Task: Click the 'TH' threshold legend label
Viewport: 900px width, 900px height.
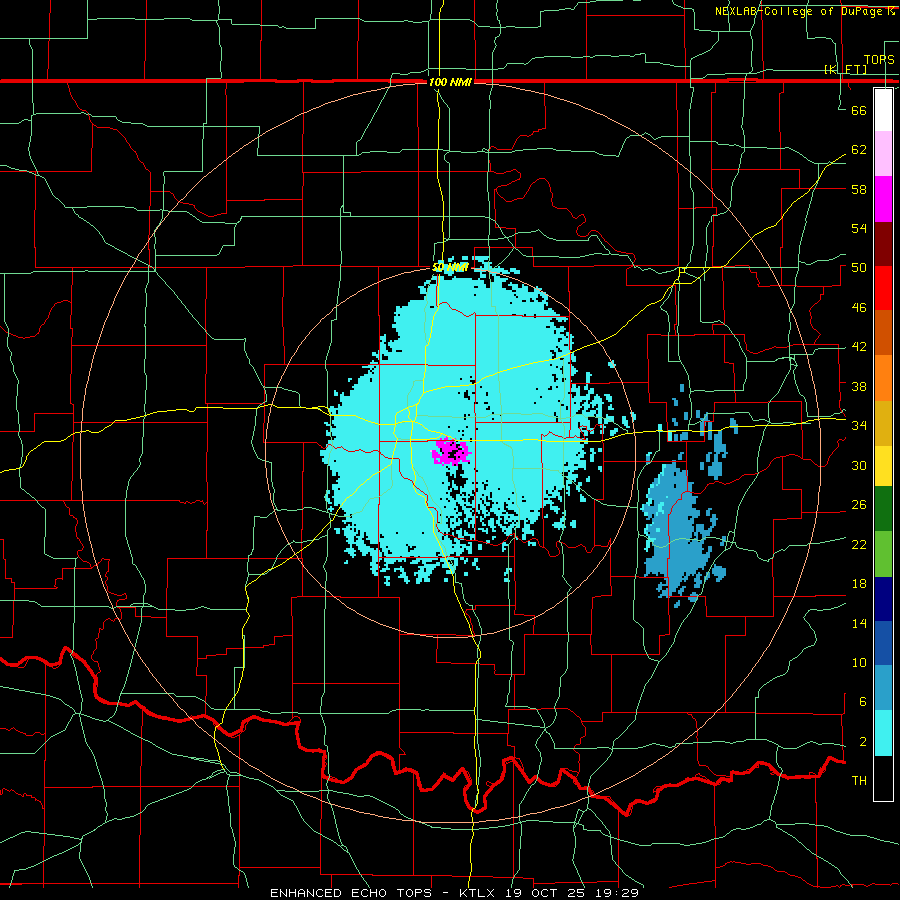Action: coord(859,781)
